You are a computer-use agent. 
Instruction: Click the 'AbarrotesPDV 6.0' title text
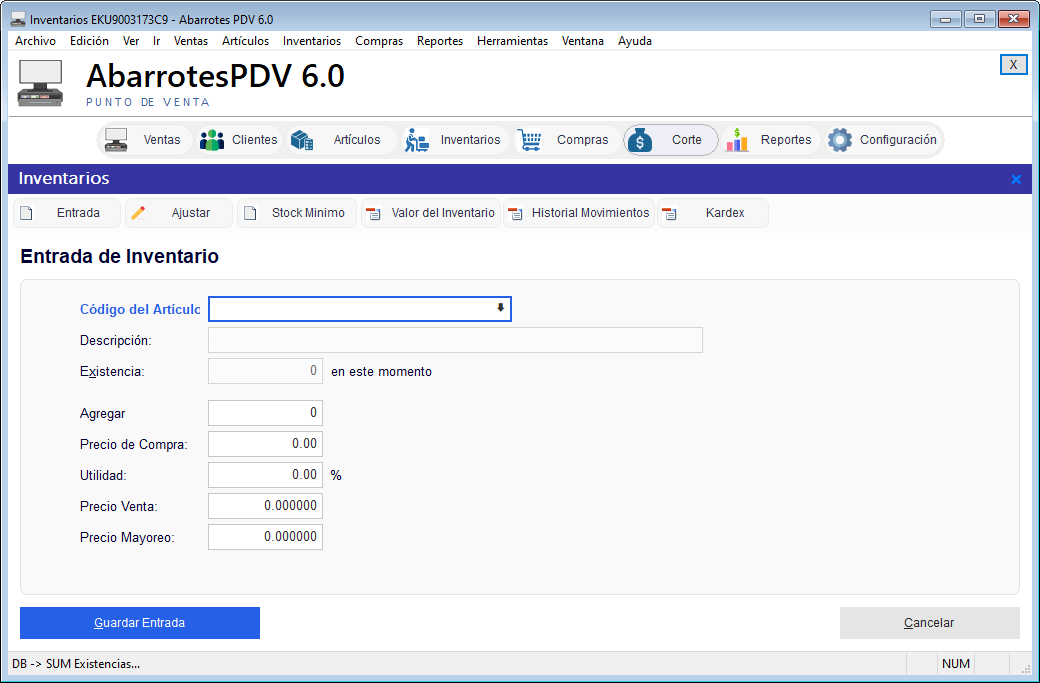pyautogui.click(x=216, y=76)
